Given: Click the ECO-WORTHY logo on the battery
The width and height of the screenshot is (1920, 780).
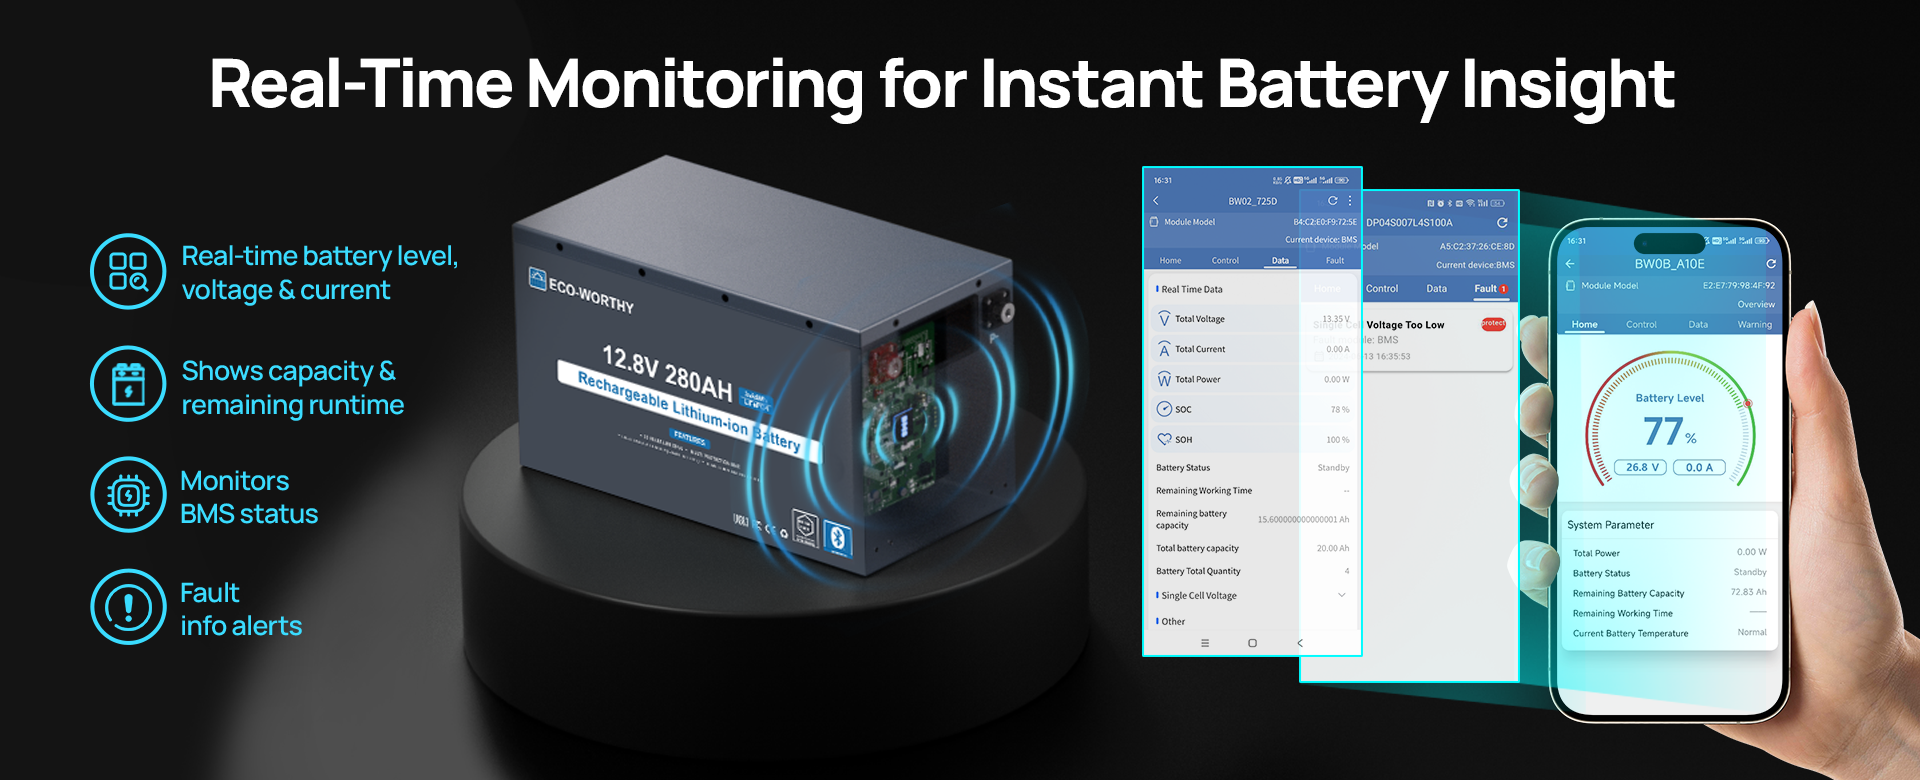Looking at the screenshot, I should 582,290.
